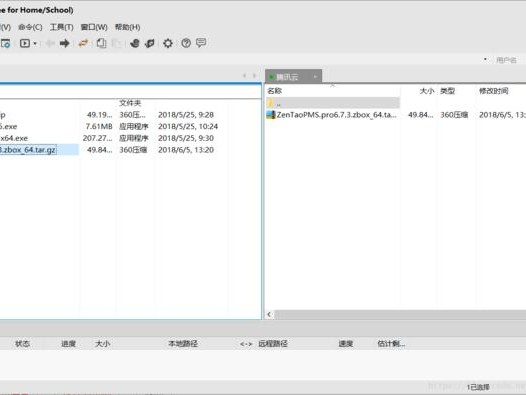Open the address bar dropdown near 用户名
The image size is (526, 395).
point(485,59)
